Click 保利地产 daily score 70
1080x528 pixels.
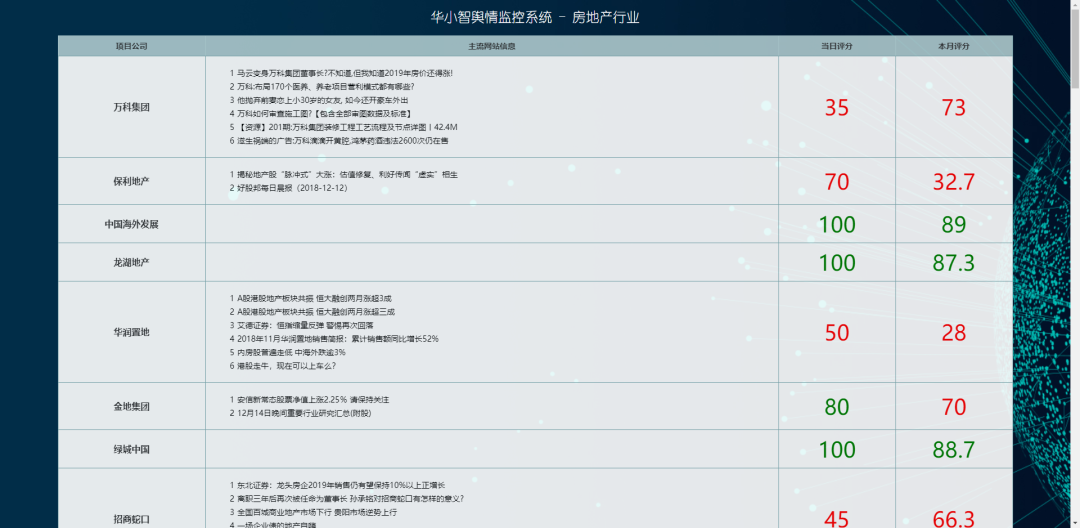(x=837, y=182)
